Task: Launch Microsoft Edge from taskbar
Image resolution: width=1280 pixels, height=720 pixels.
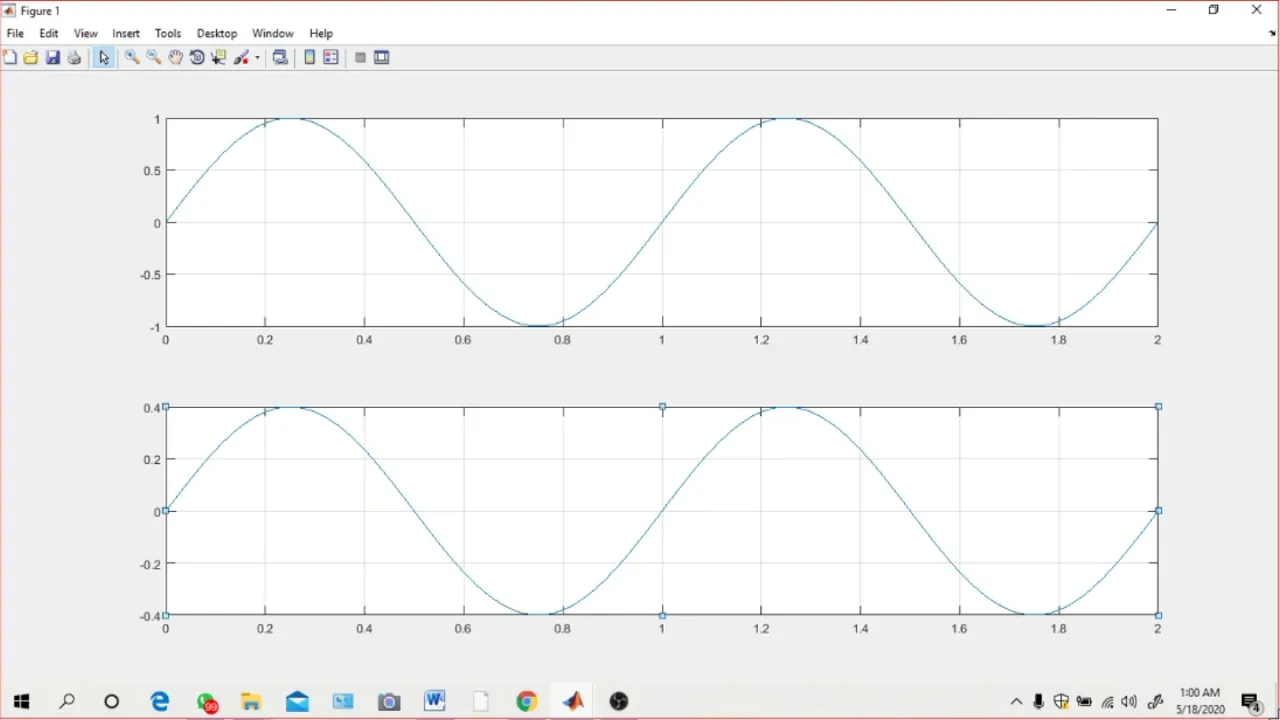Action: point(160,702)
